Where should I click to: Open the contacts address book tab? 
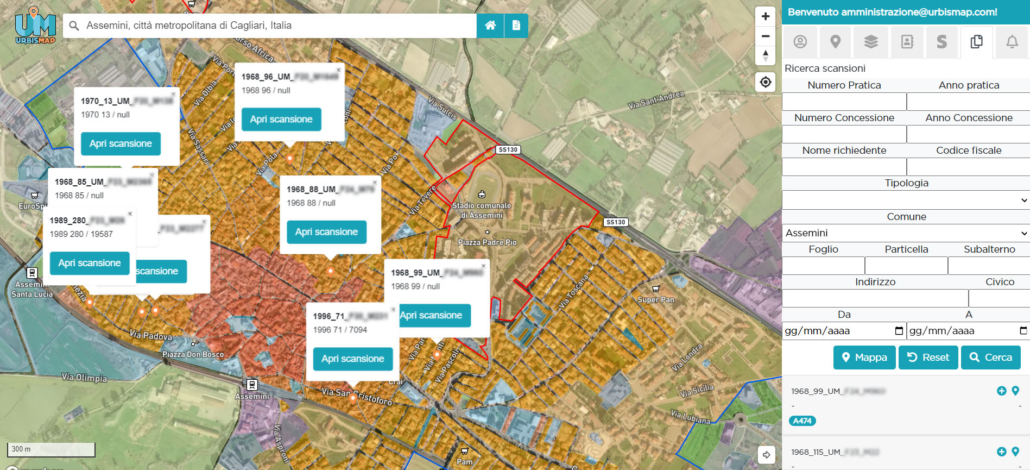click(907, 42)
